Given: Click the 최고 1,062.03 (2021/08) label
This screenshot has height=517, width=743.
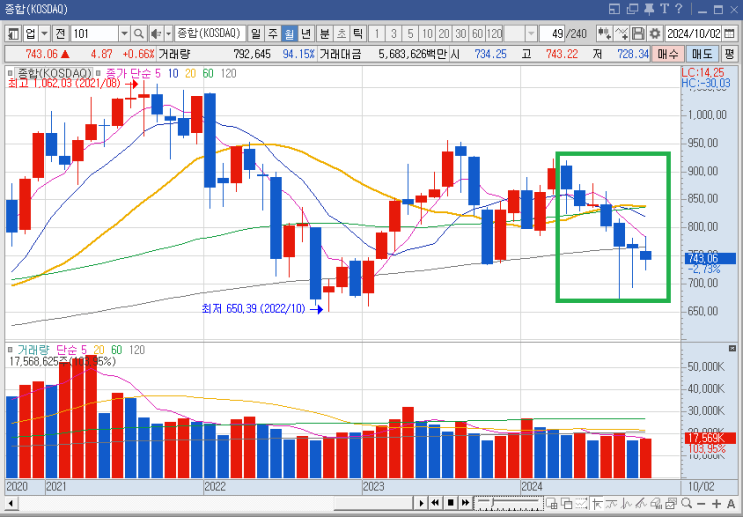Looking at the screenshot, I should pyautogui.click(x=66, y=84).
